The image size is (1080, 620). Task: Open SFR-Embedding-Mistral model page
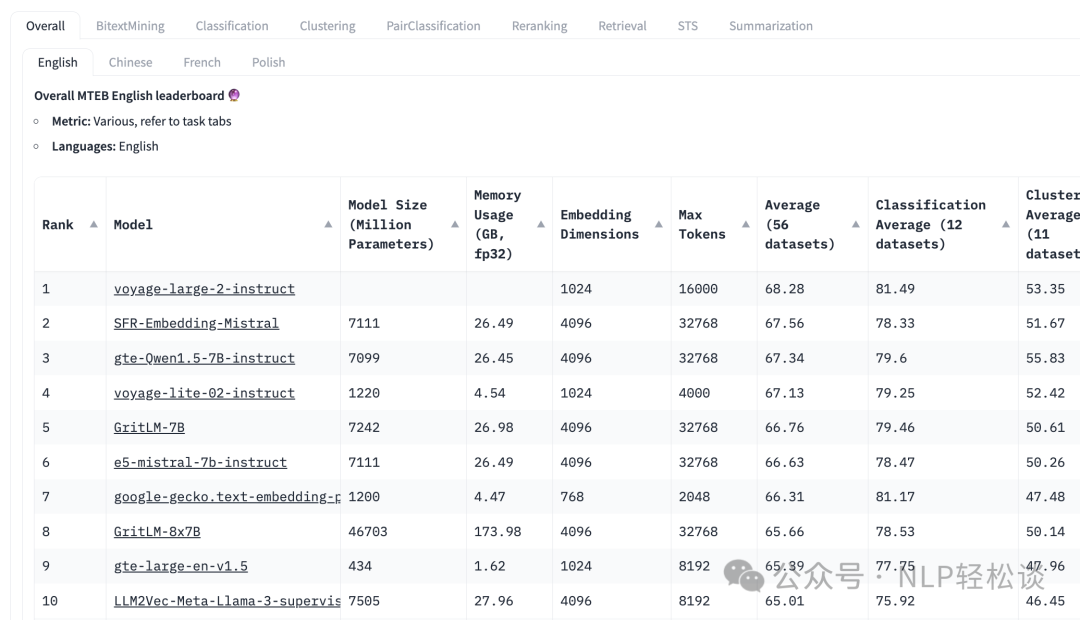[x=196, y=324]
